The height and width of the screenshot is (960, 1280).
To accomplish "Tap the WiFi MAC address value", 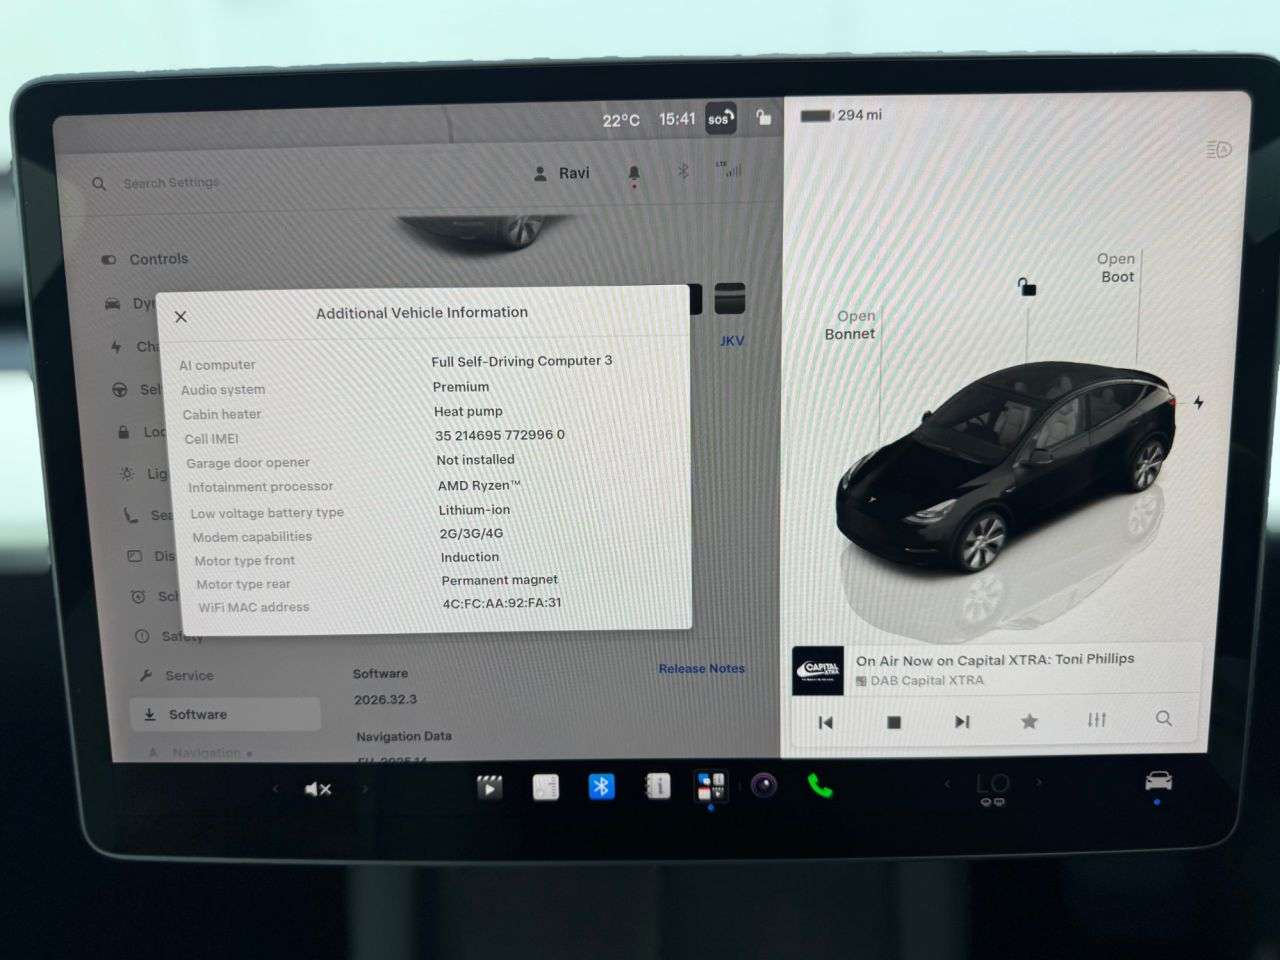I will tap(502, 603).
